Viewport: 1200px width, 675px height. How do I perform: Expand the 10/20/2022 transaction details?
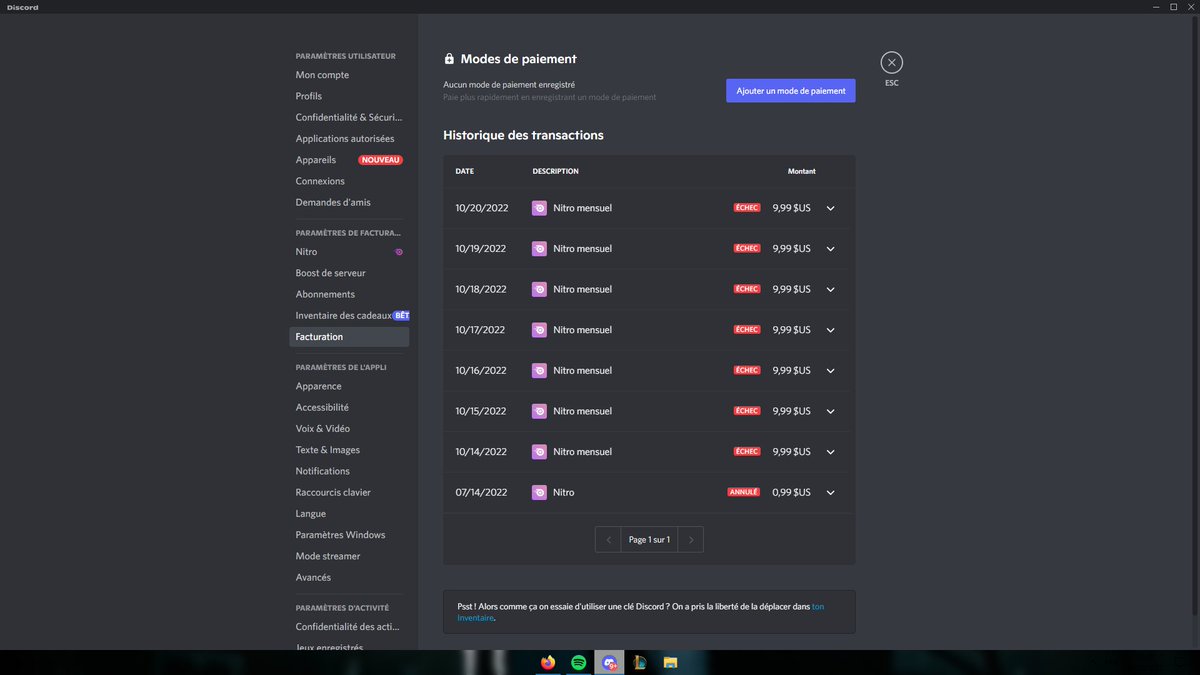click(x=830, y=208)
